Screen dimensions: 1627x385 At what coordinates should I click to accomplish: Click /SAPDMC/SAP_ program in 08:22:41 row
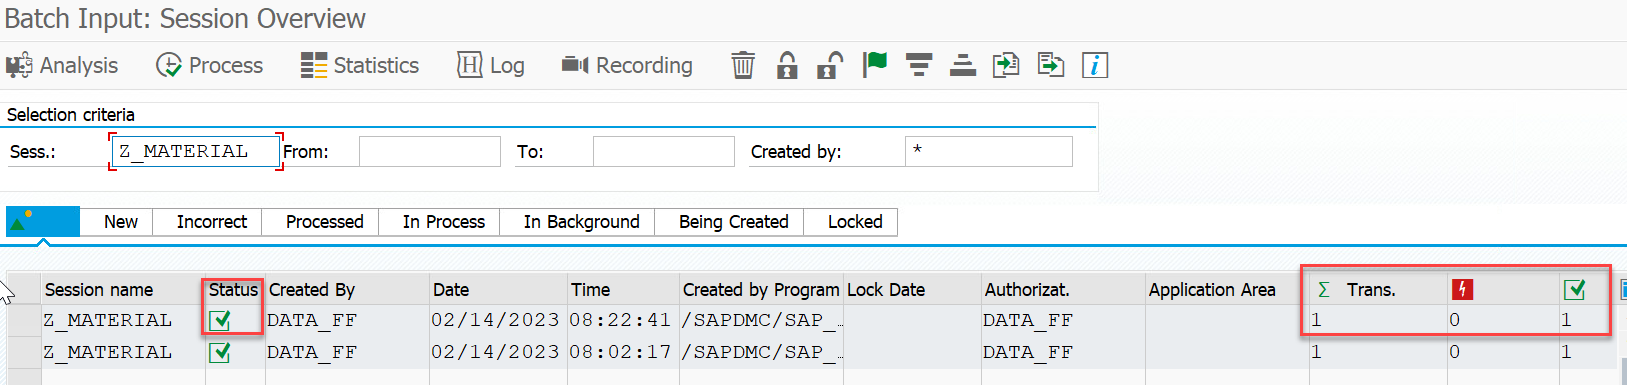762,320
